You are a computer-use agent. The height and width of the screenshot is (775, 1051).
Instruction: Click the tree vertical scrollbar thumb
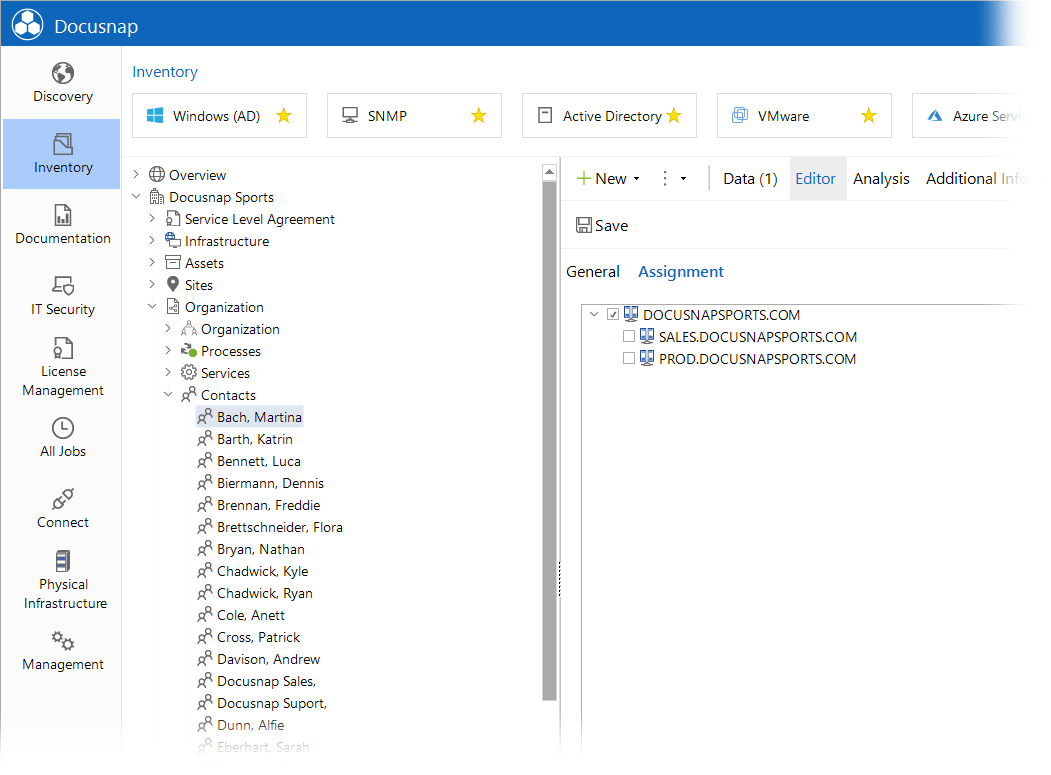click(550, 441)
